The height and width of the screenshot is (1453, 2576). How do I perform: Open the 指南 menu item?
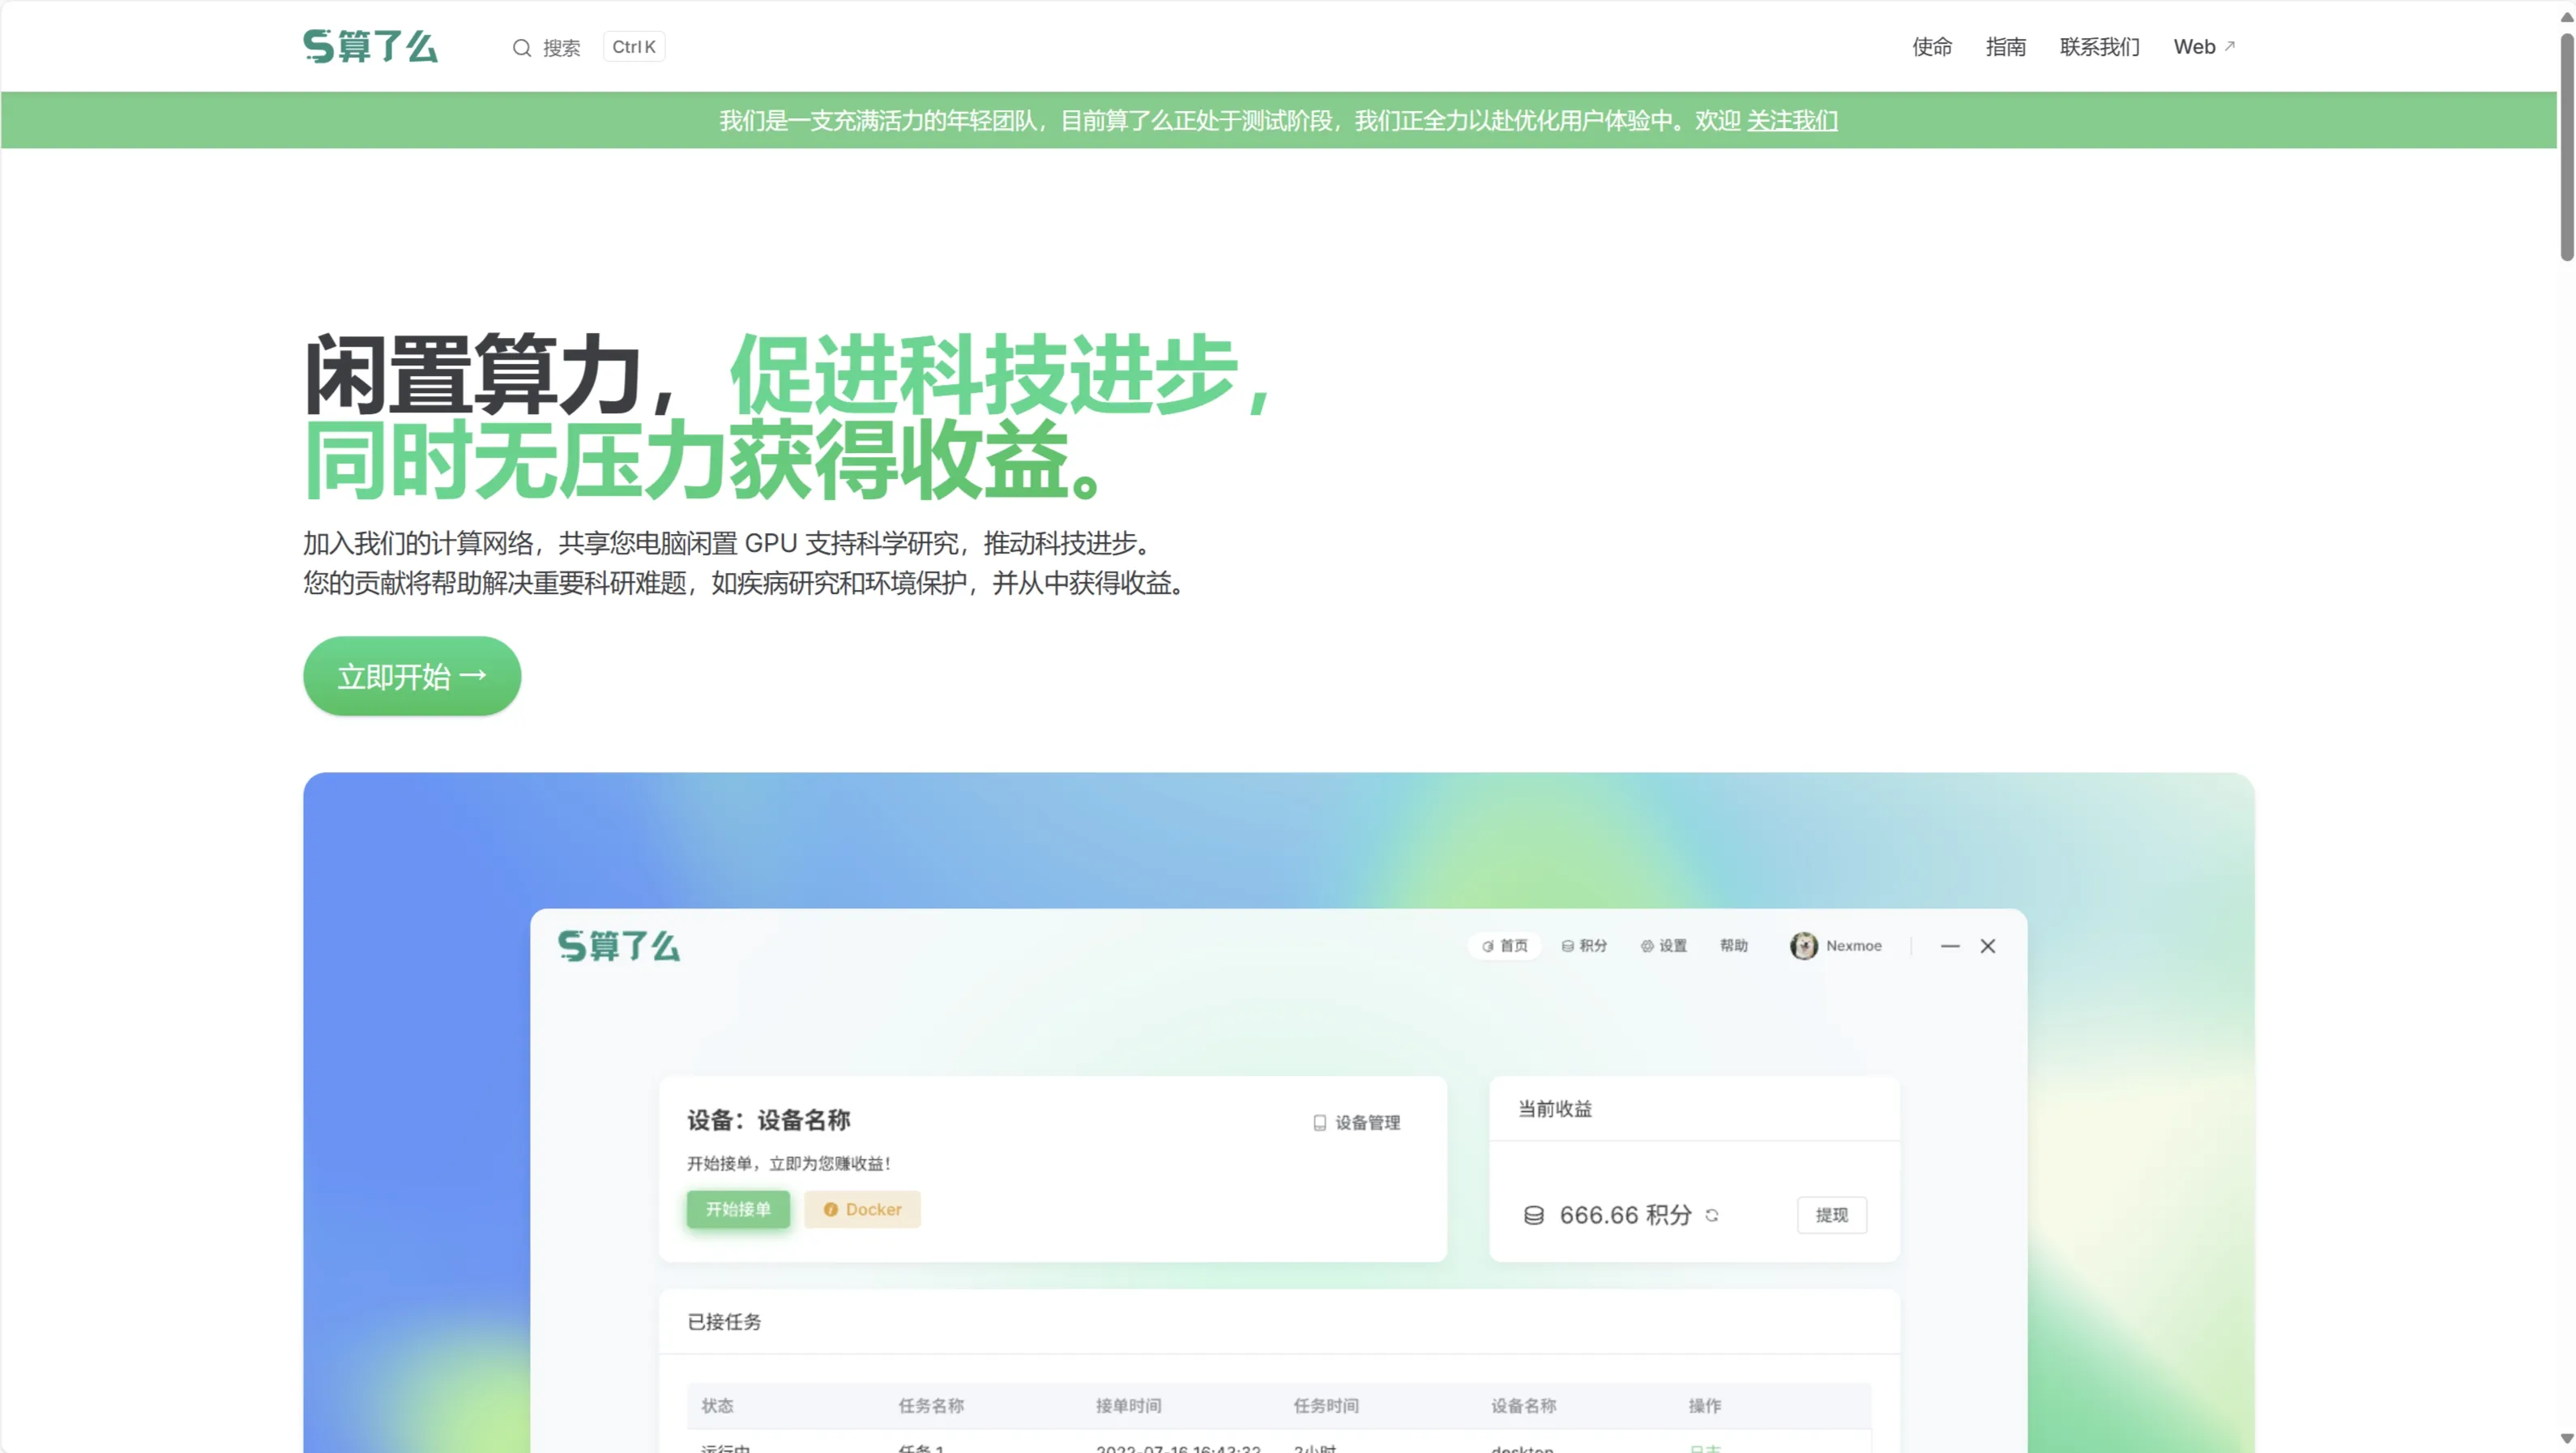(x=2006, y=47)
